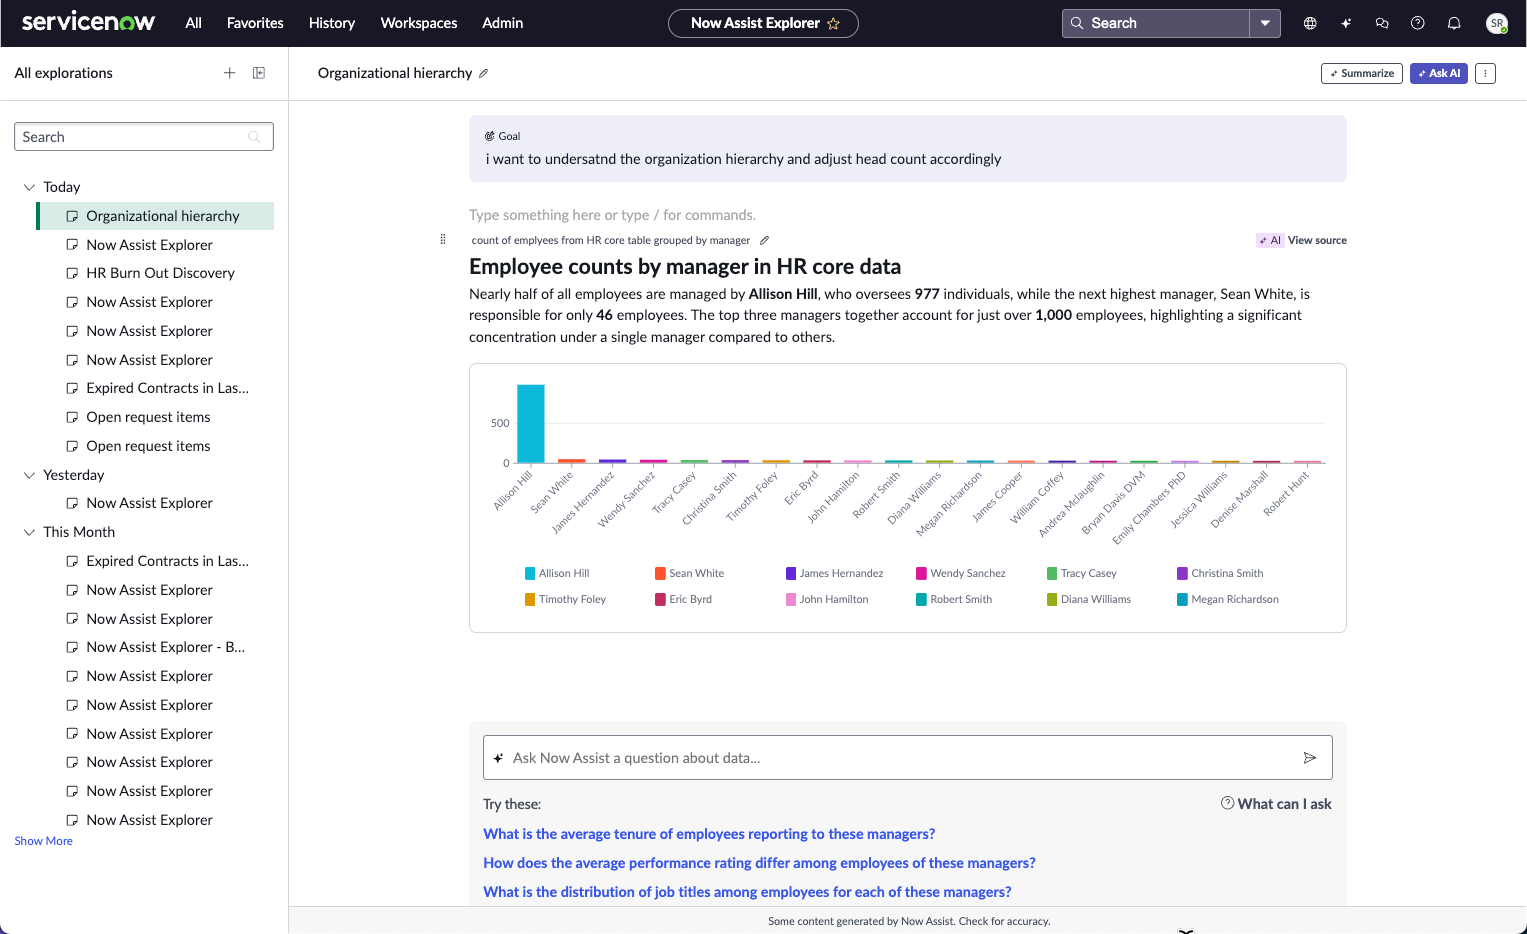Select Organizational hierarchy exploration
Screen dimensions: 1527x934
point(155,216)
